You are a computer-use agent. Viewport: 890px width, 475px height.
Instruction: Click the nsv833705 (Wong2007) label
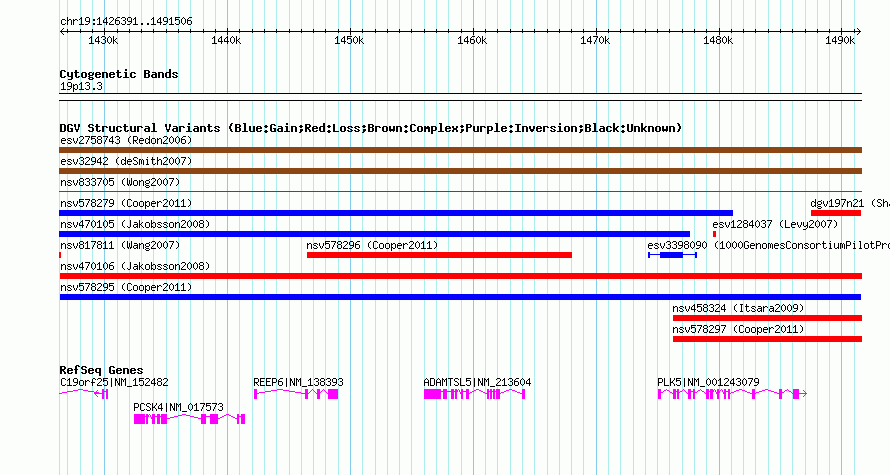pyautogui.click(x=120, y=183)
